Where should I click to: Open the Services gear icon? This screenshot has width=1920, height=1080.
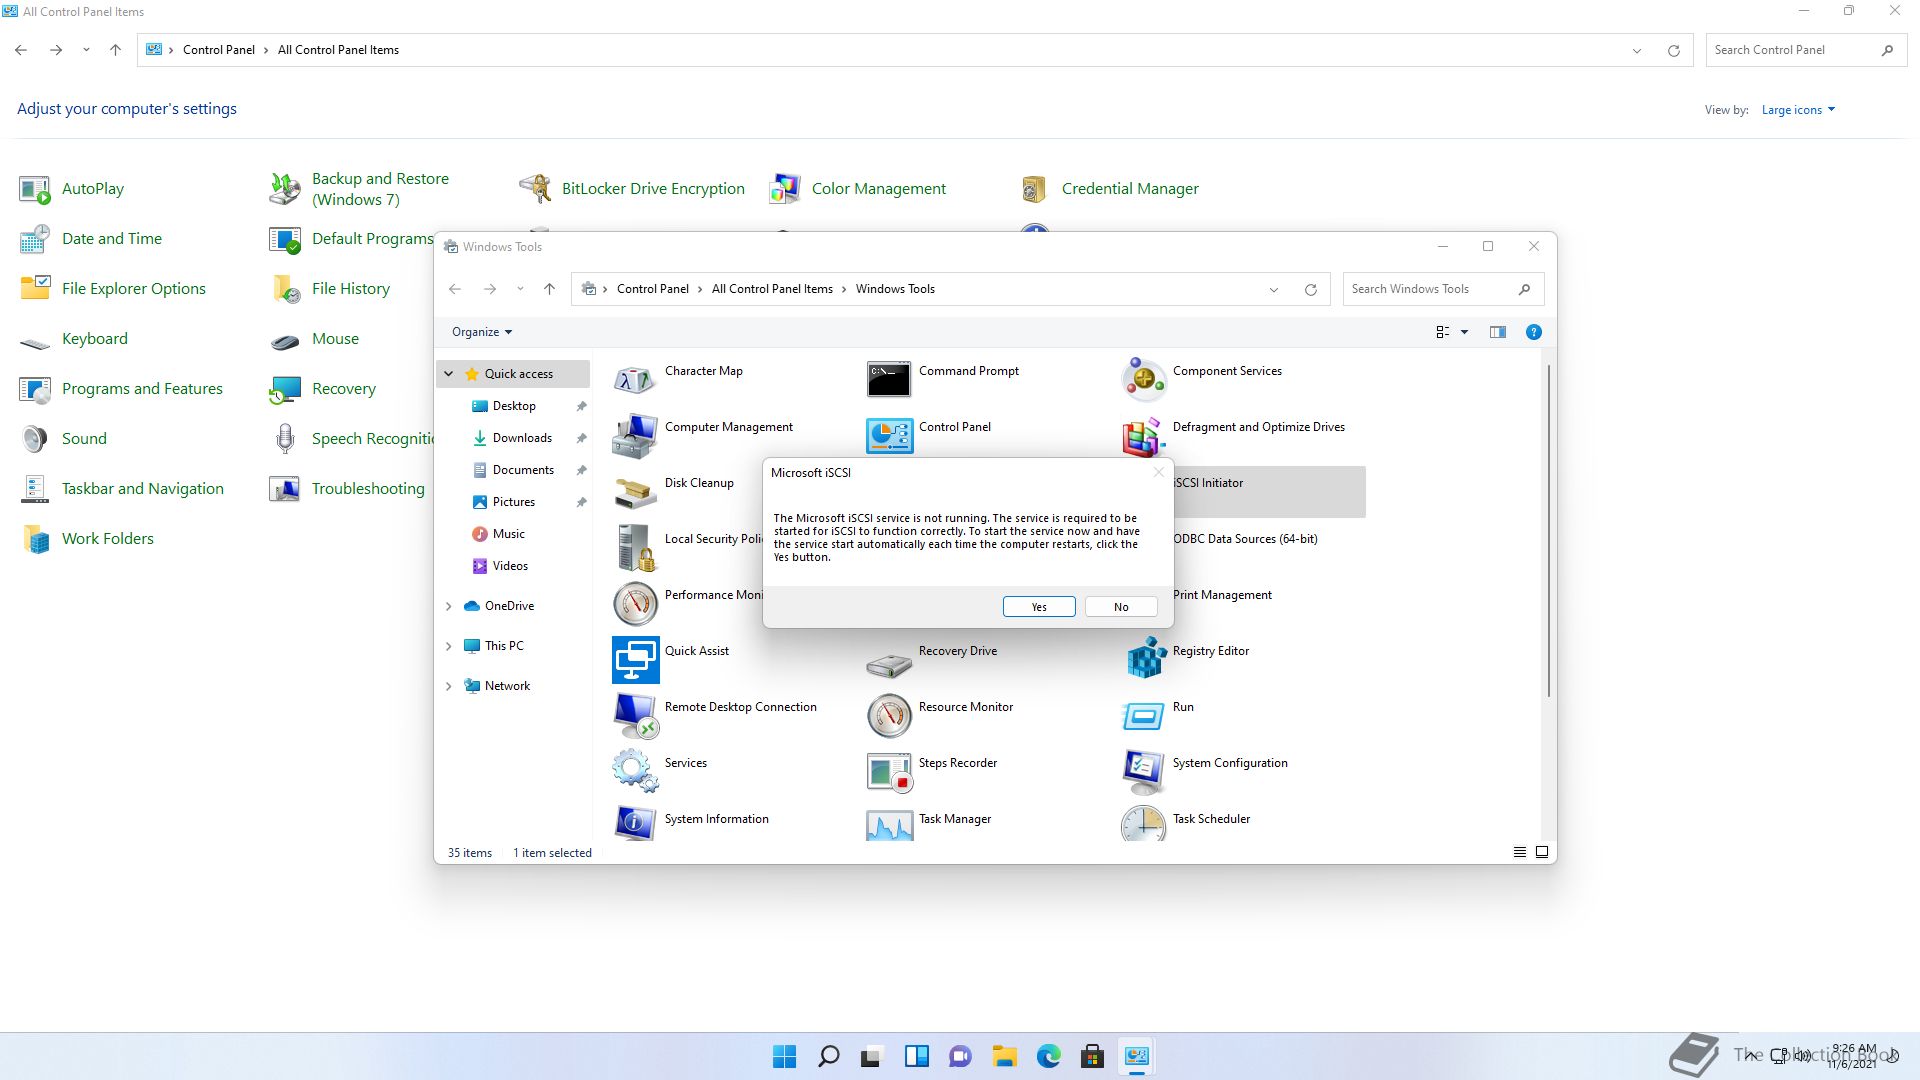(x=635, y=771)
